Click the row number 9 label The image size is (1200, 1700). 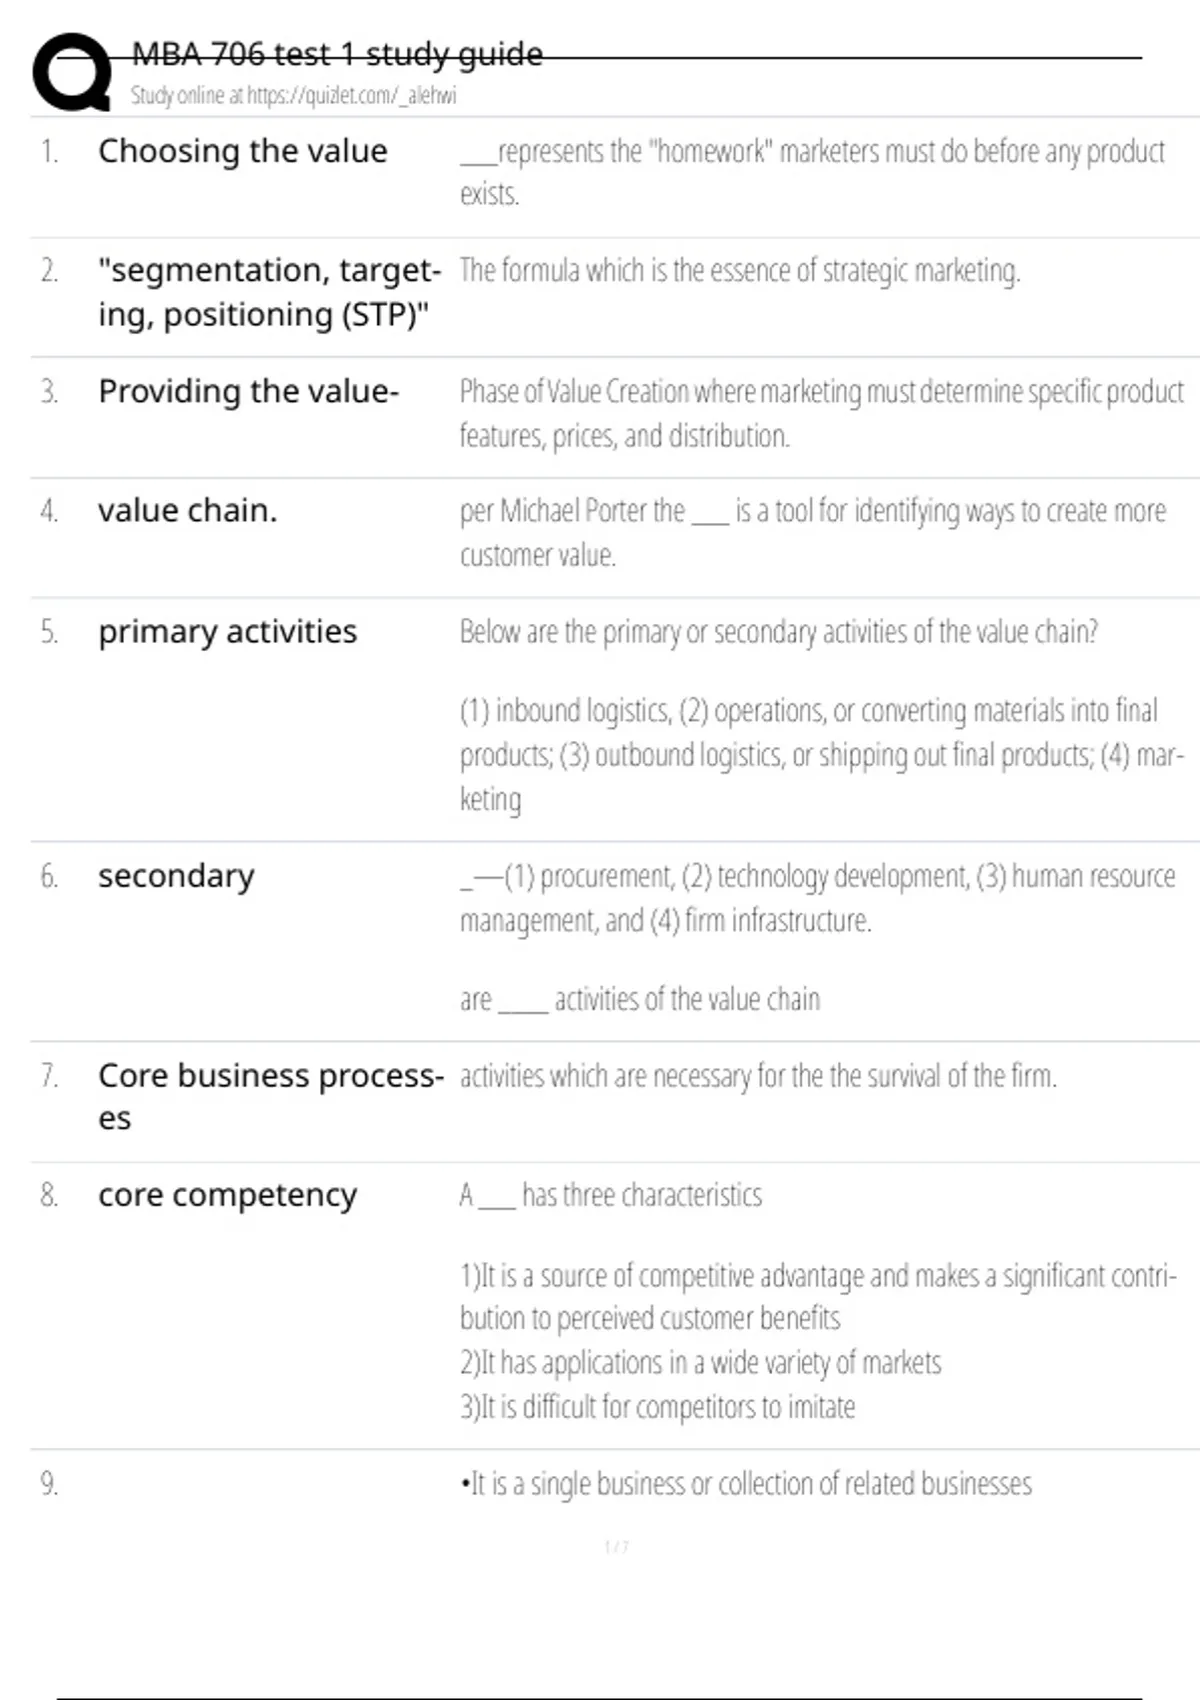[x=49, y=1484]
